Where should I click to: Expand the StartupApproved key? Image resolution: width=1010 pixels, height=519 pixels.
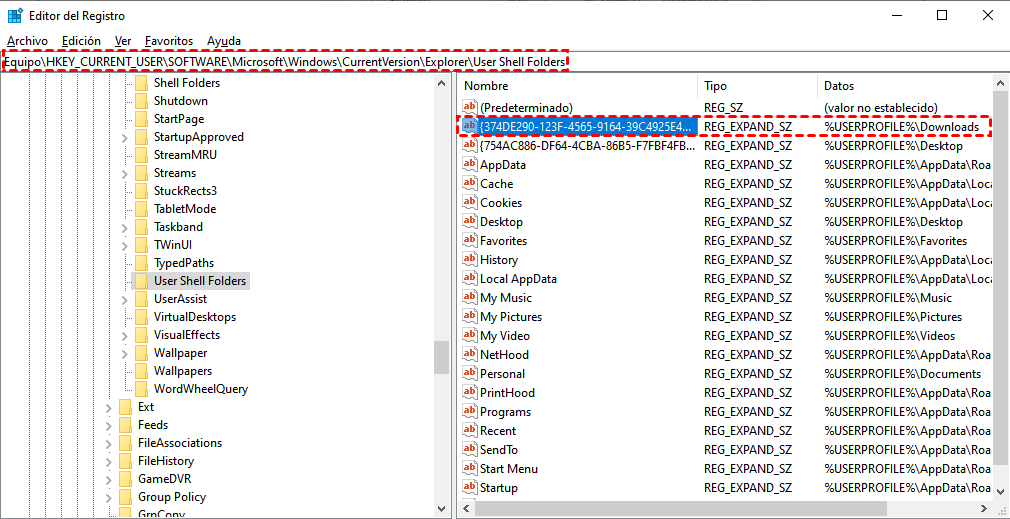[125, 137]
